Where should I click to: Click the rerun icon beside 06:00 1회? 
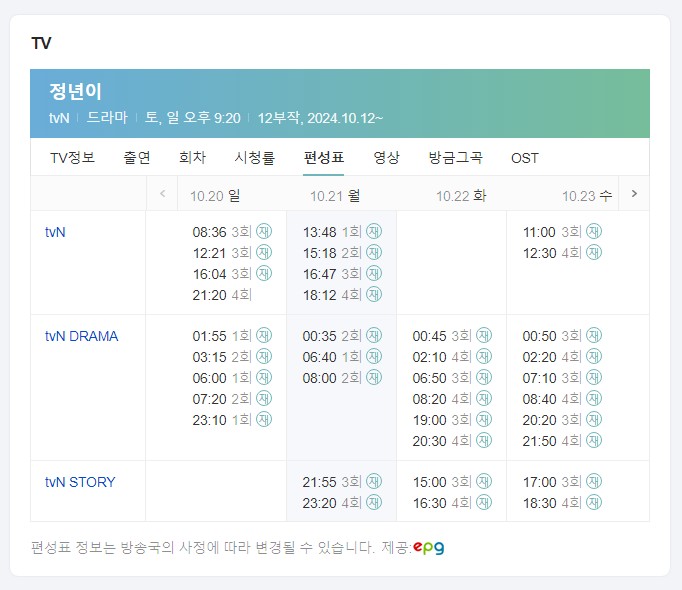point(264,377)
